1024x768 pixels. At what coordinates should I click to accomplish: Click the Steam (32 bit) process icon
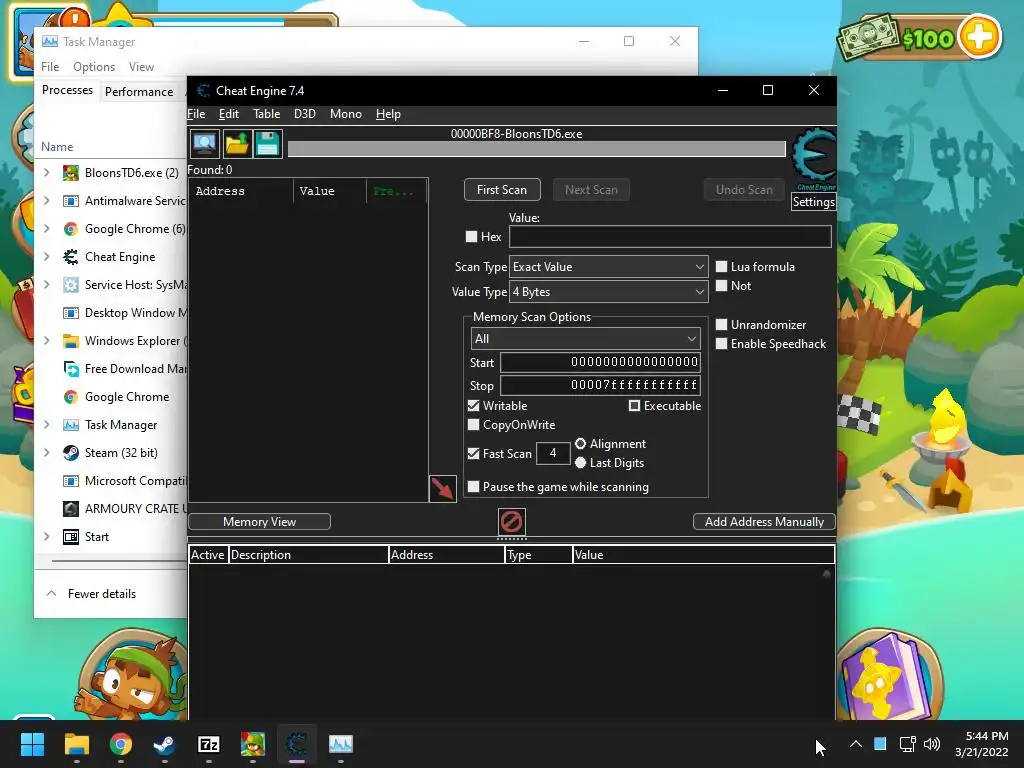[71, 453]
